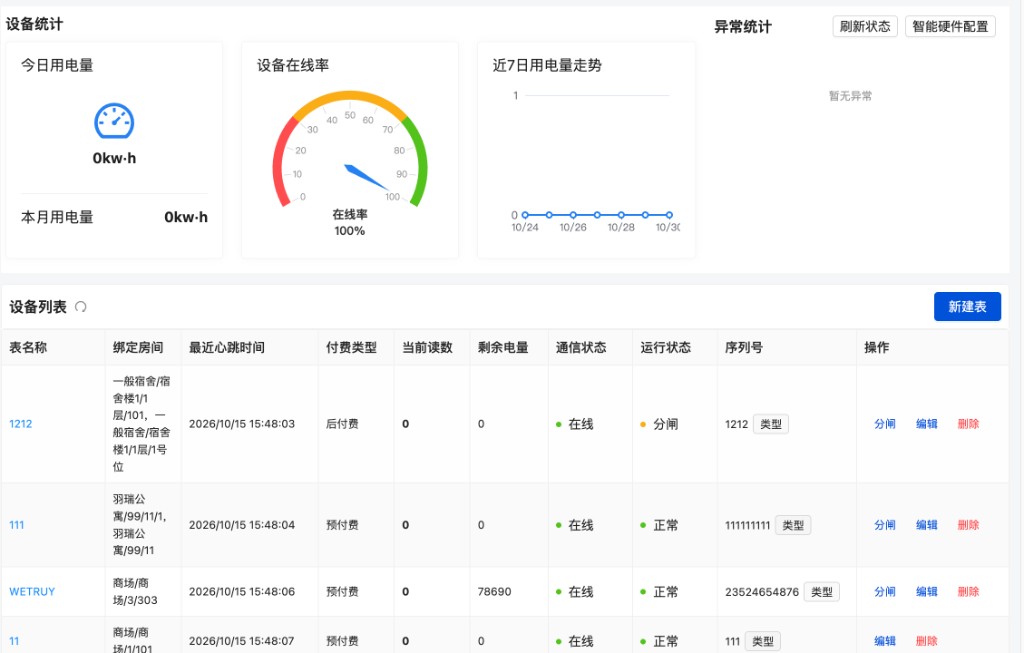Click heartbeat time 2026/10/15 15:48:03
The image size is (1024, 653).
point(242,424)
